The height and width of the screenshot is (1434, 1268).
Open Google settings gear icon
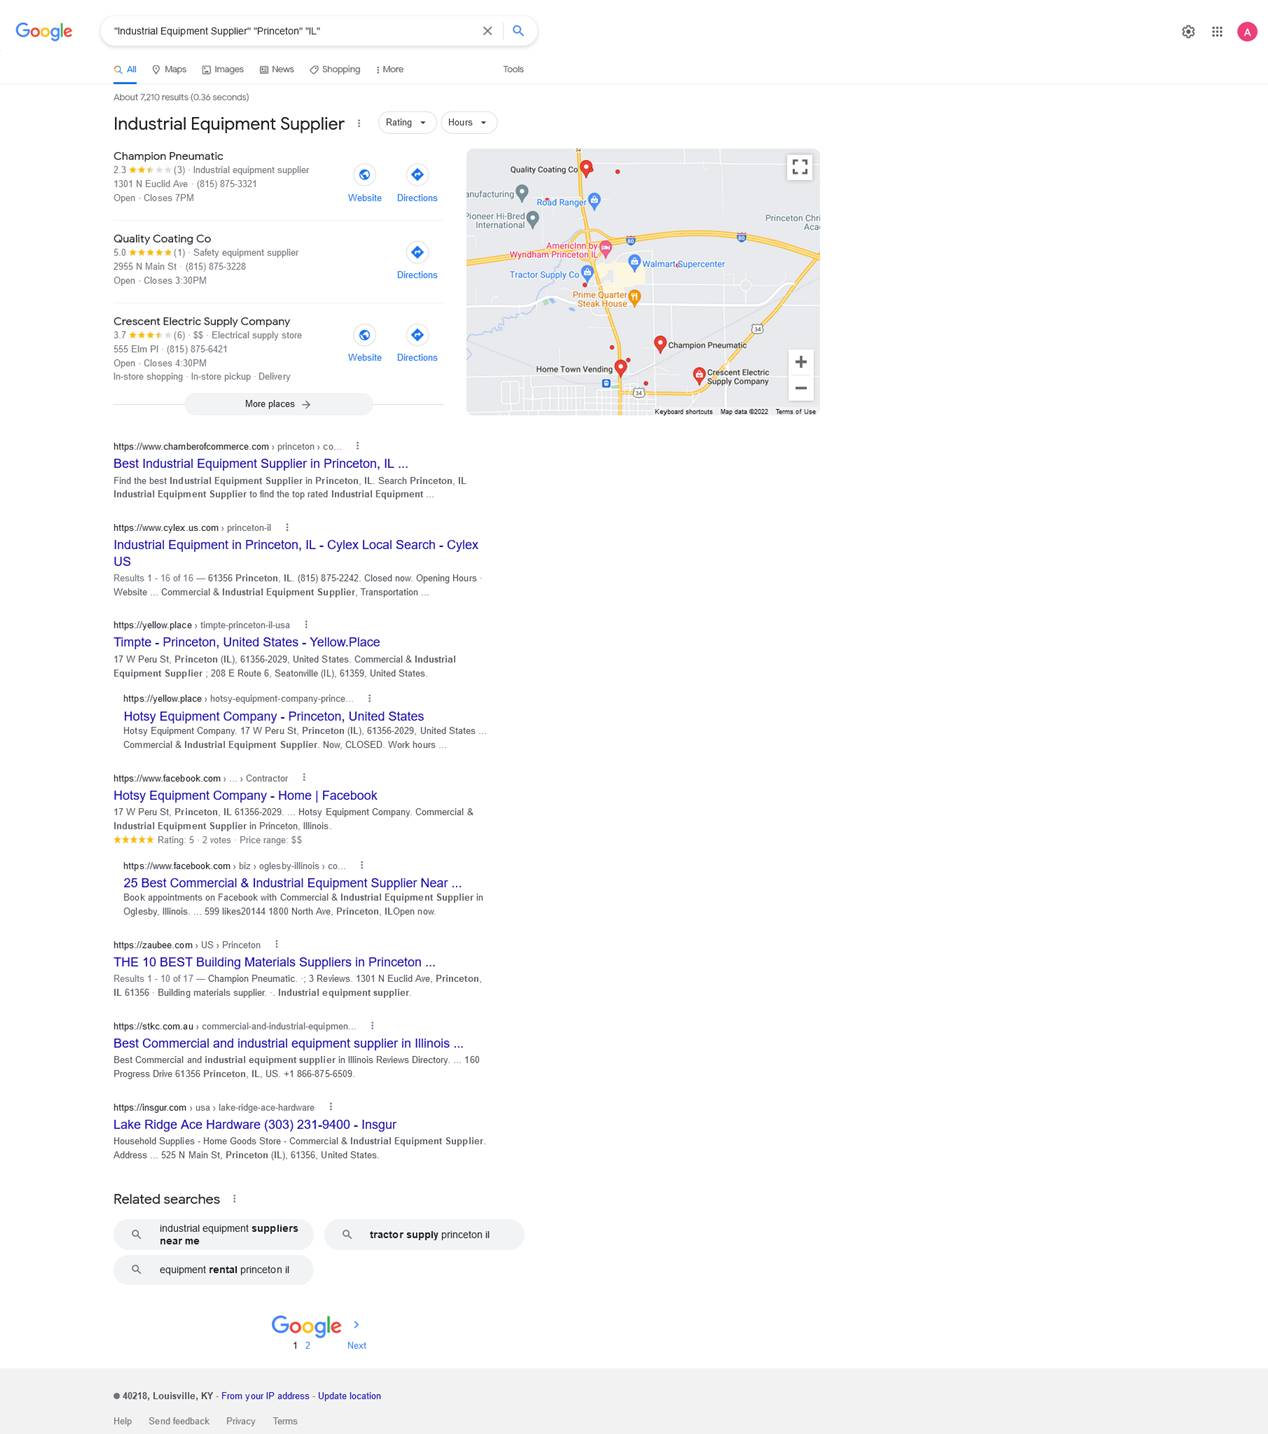click(1188, 32)
